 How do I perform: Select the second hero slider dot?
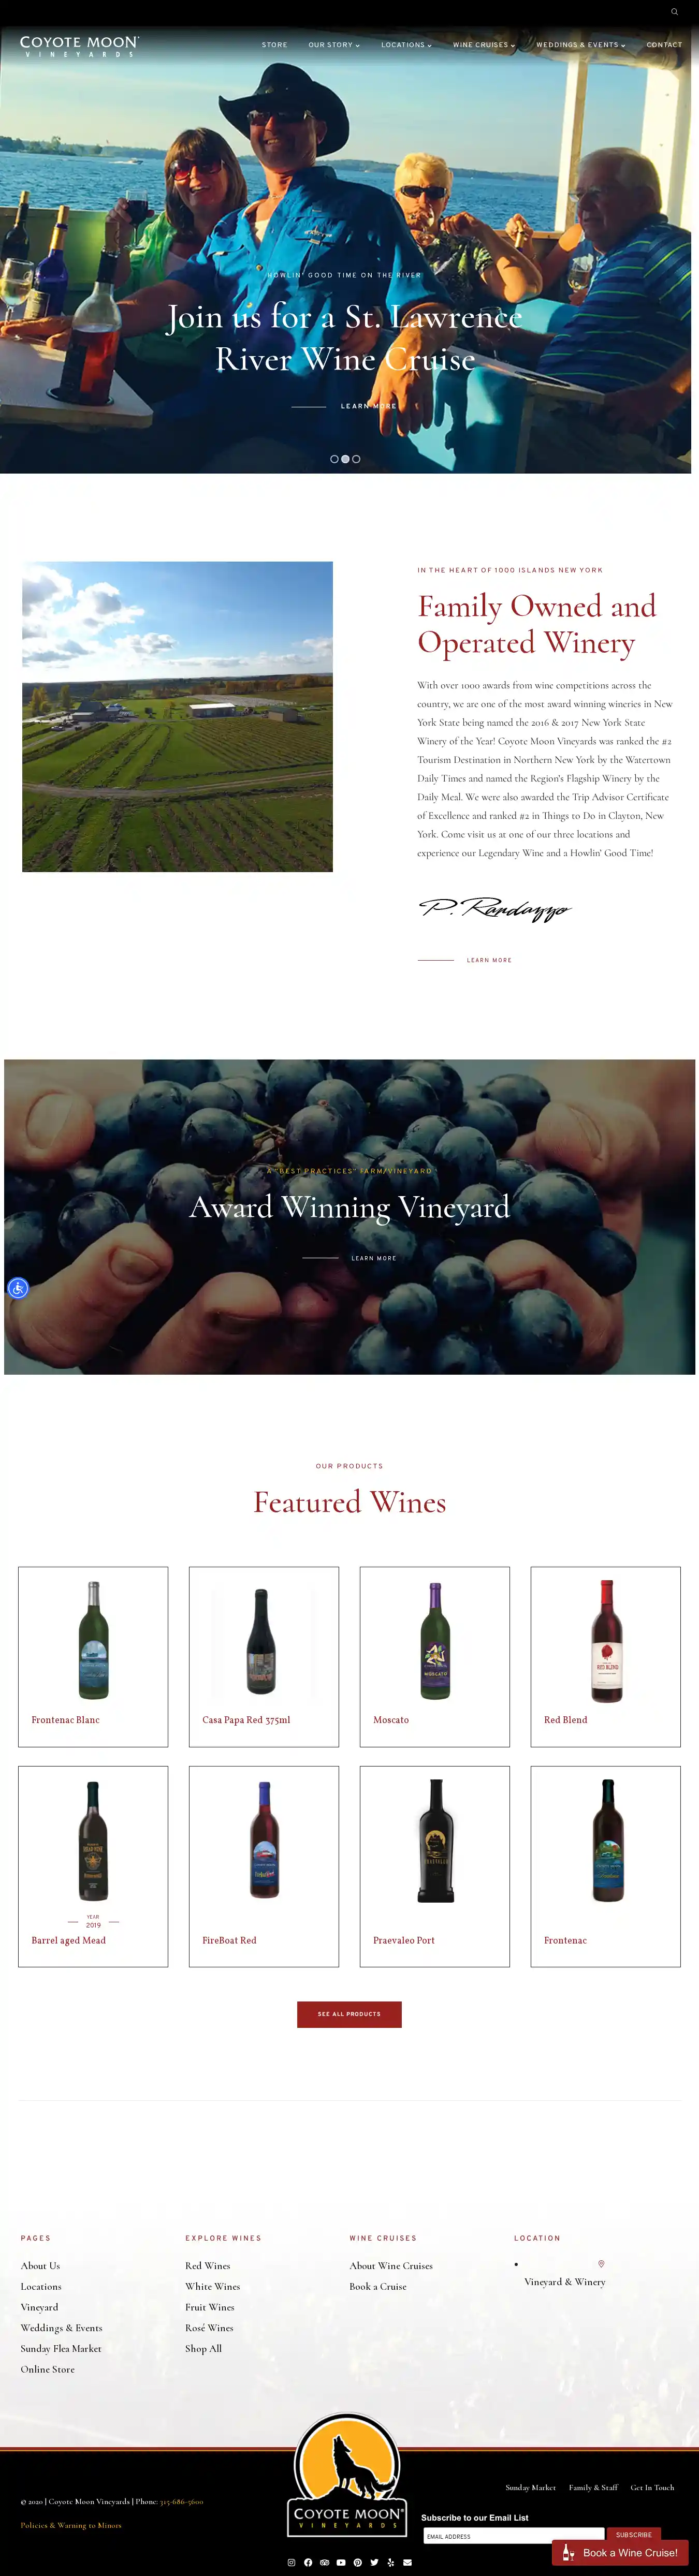click(x=345, y=459)
